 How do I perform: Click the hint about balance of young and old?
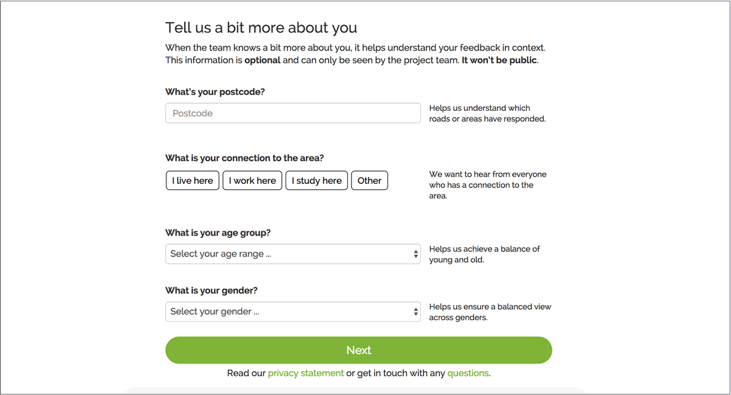[x=484, y=254]
